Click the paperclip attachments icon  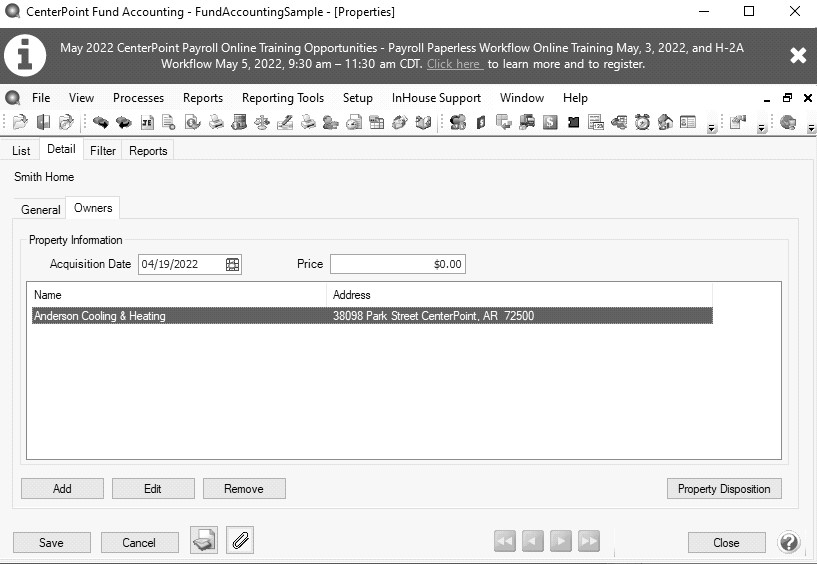click(240, 540)
